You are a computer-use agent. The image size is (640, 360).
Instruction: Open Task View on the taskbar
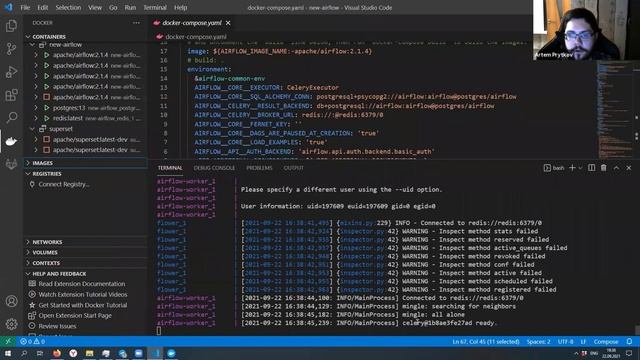click(x=40, y=353)
